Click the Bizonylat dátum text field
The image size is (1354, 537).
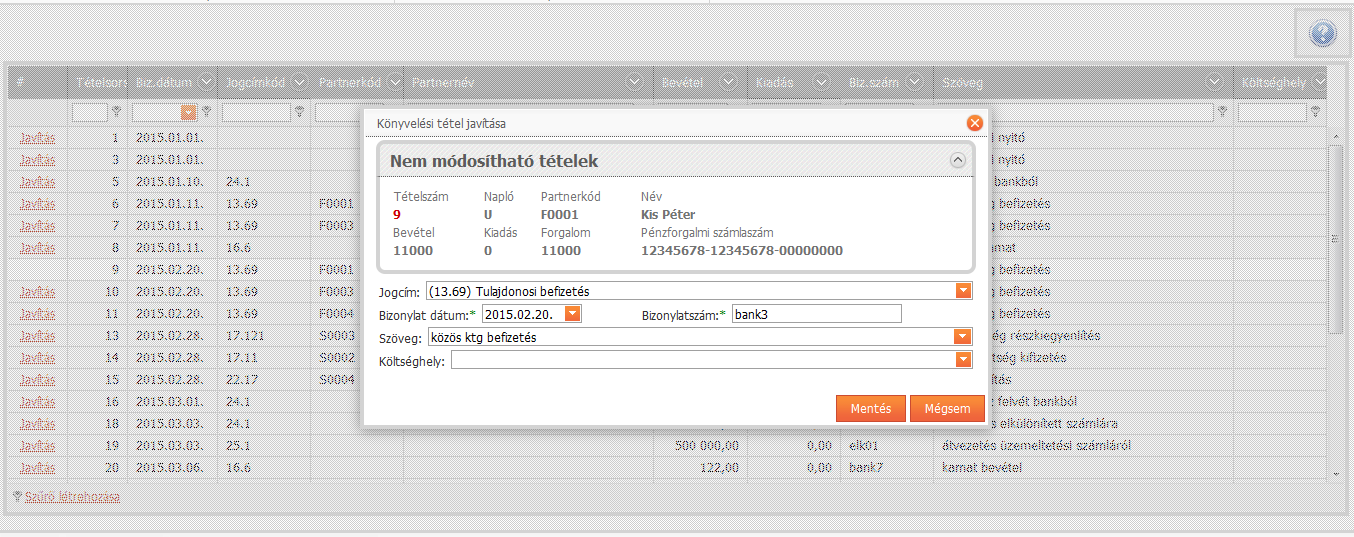pyautogui.click(x=523, y=314)
